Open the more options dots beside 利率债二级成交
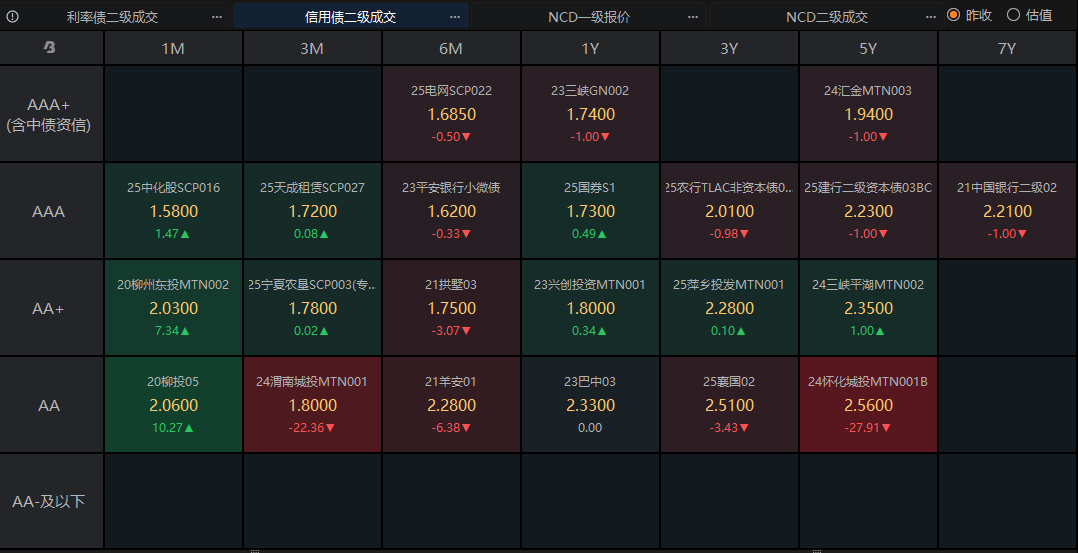Viewport: 1078px width, 553px height. pos(217,17)
